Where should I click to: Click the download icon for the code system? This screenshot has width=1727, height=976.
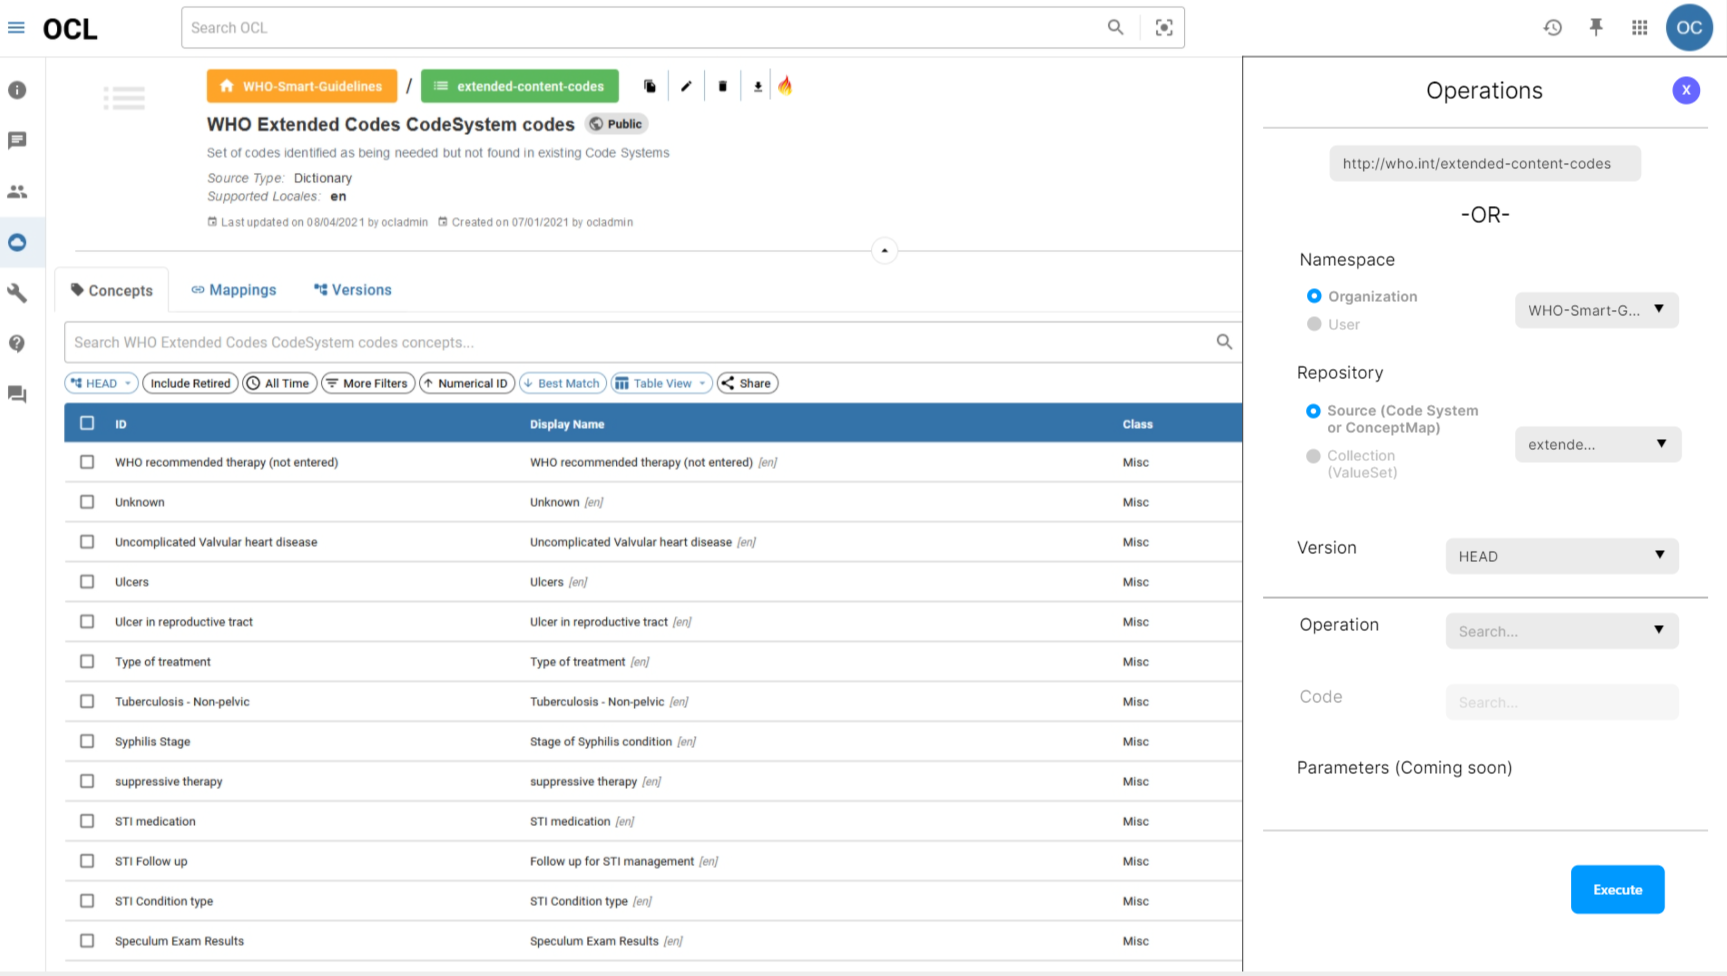757,86
